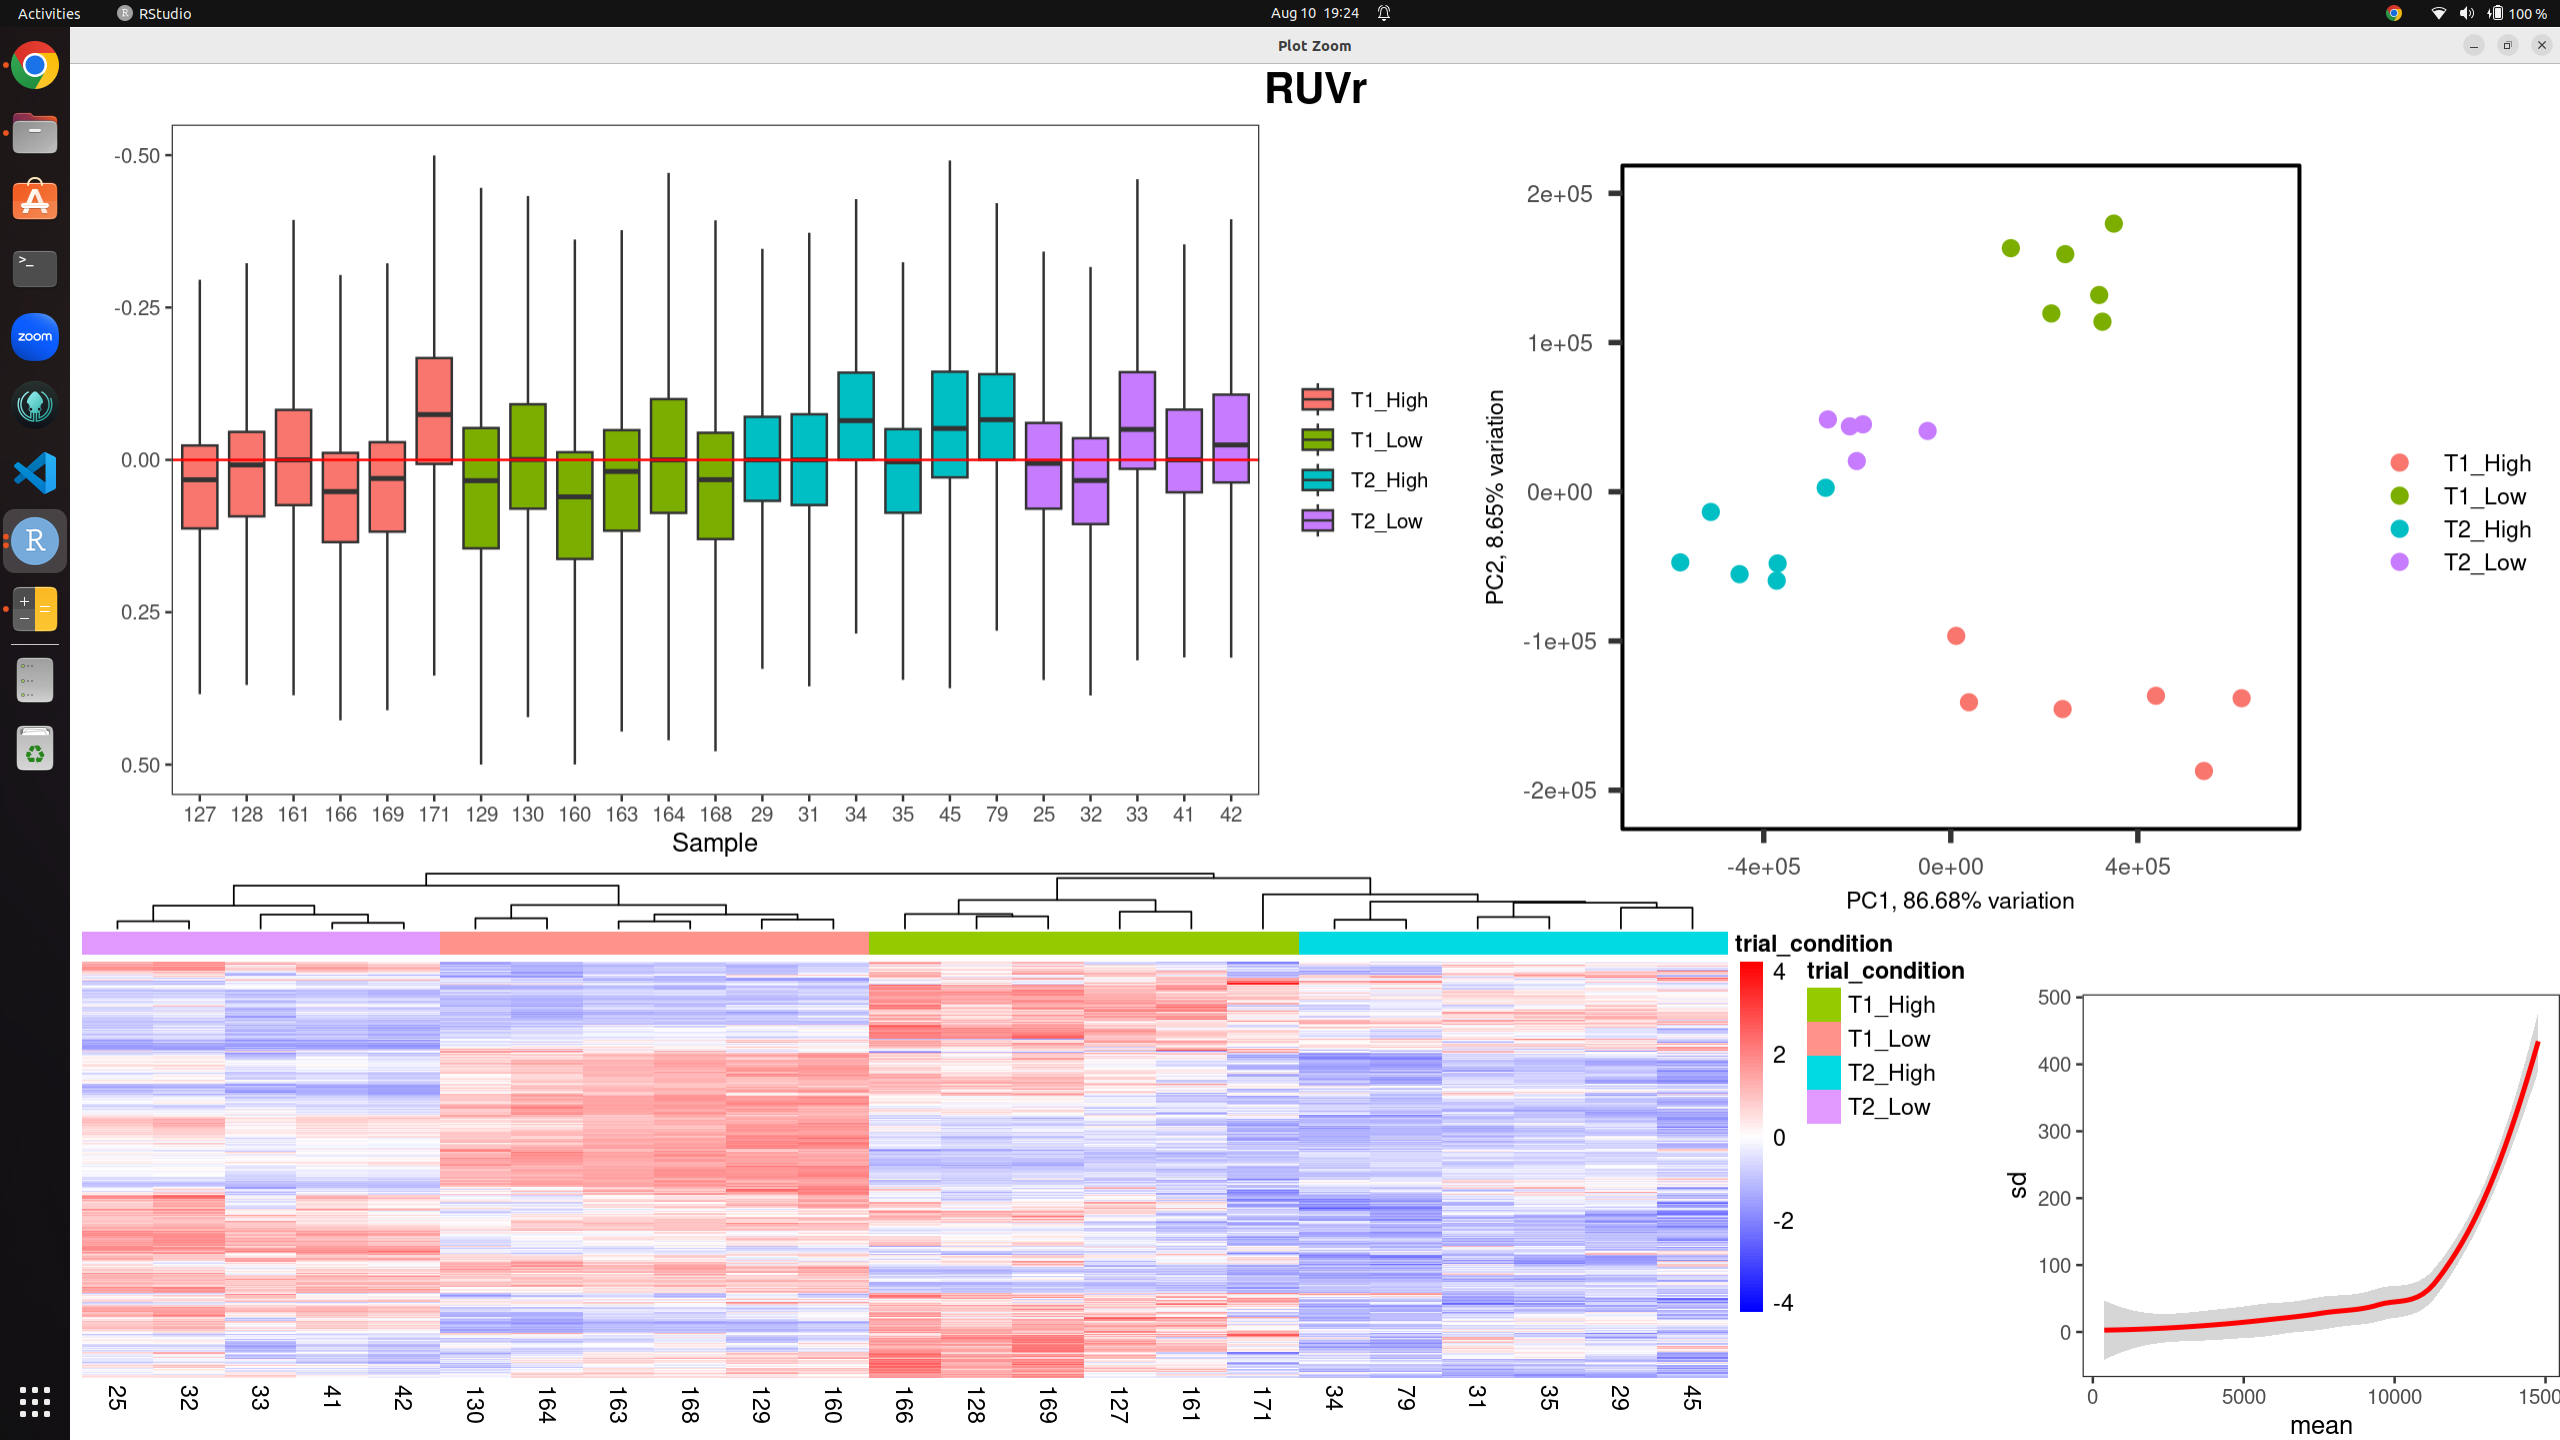
Task: Open the Trash in dock
Action: tap(35, 748)
